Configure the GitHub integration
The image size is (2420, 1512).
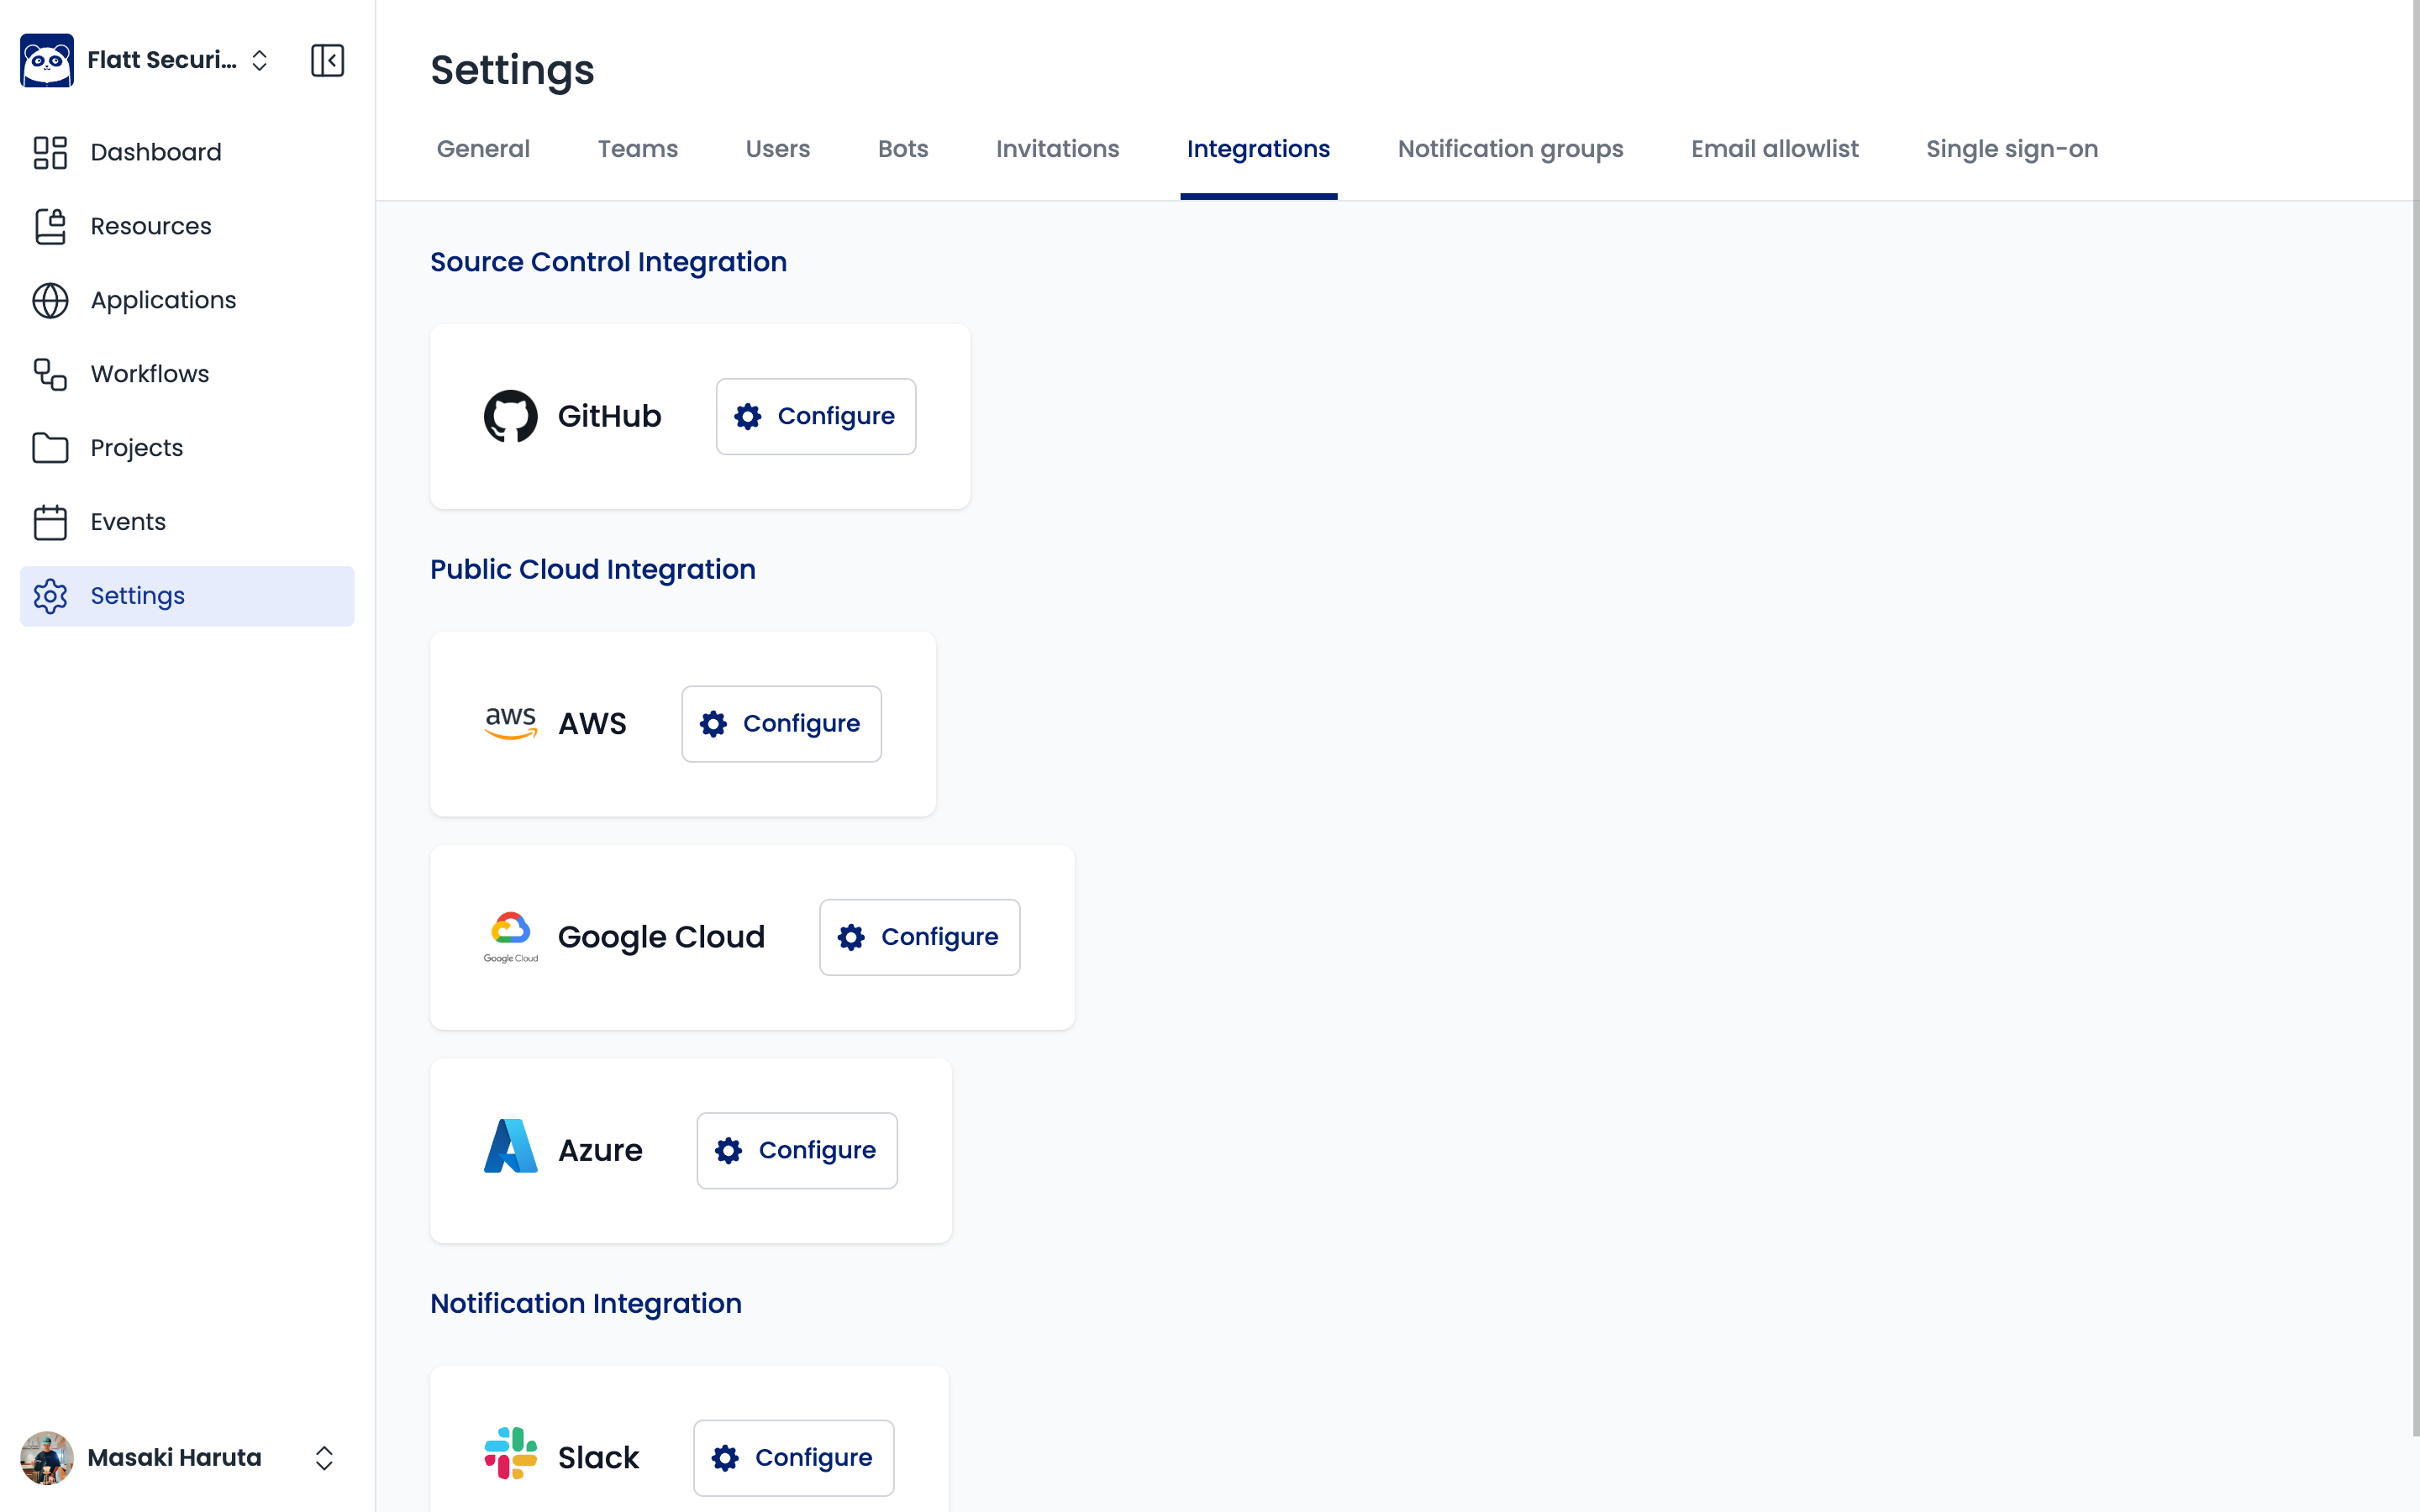816,416
